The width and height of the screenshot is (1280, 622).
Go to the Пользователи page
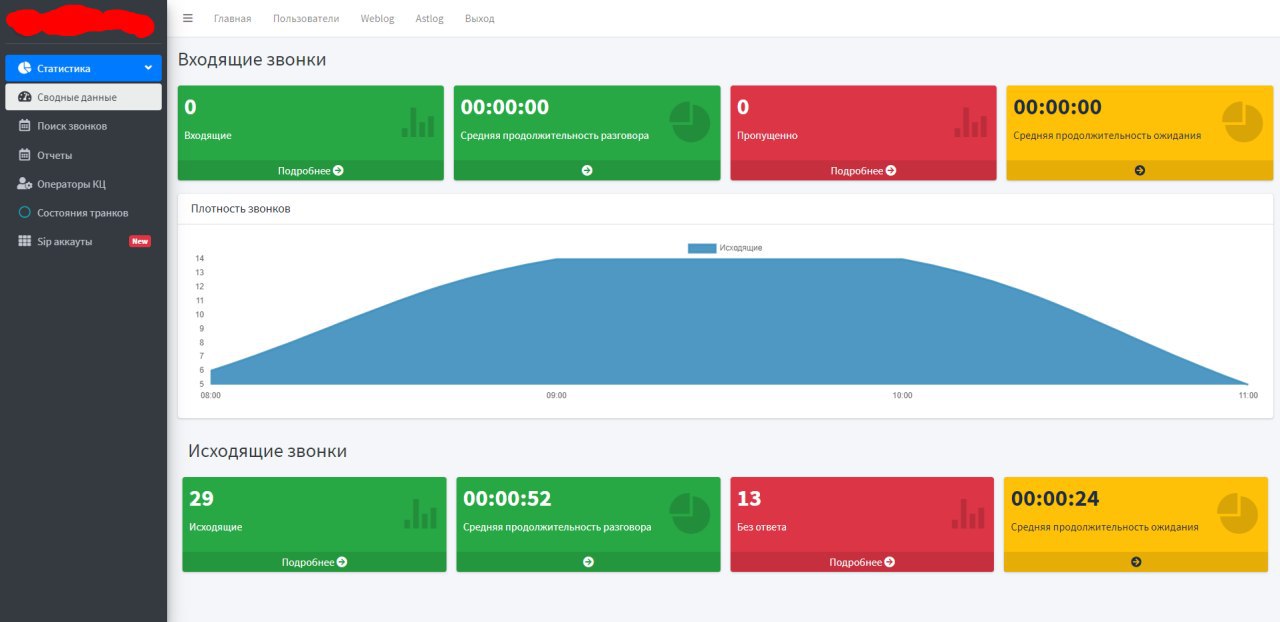(305, 19)
